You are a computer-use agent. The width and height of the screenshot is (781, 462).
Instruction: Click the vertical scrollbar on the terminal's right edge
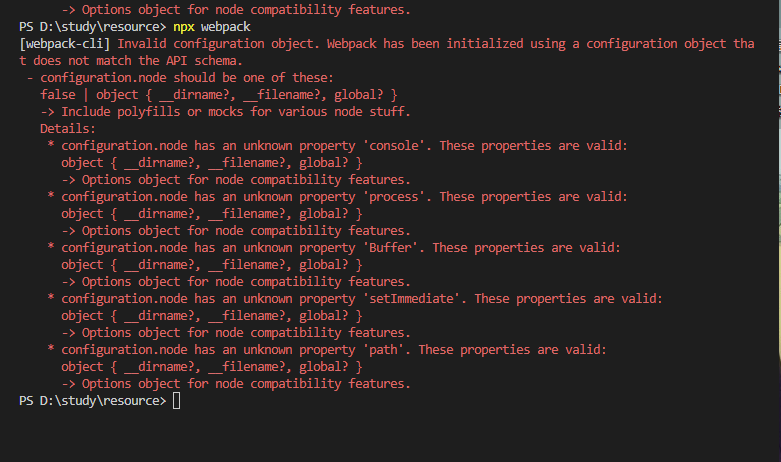pyautogui.click(x=776, y=200)
